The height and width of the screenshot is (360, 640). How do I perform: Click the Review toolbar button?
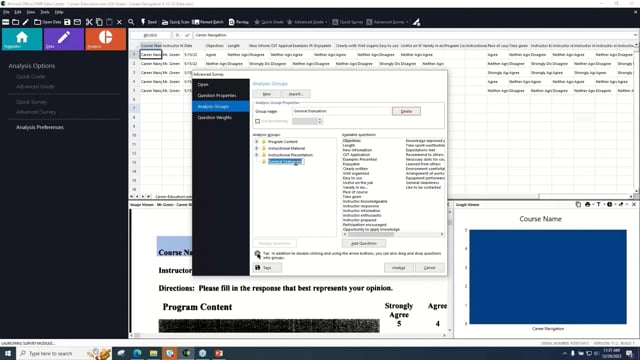[x=239, y=22]
